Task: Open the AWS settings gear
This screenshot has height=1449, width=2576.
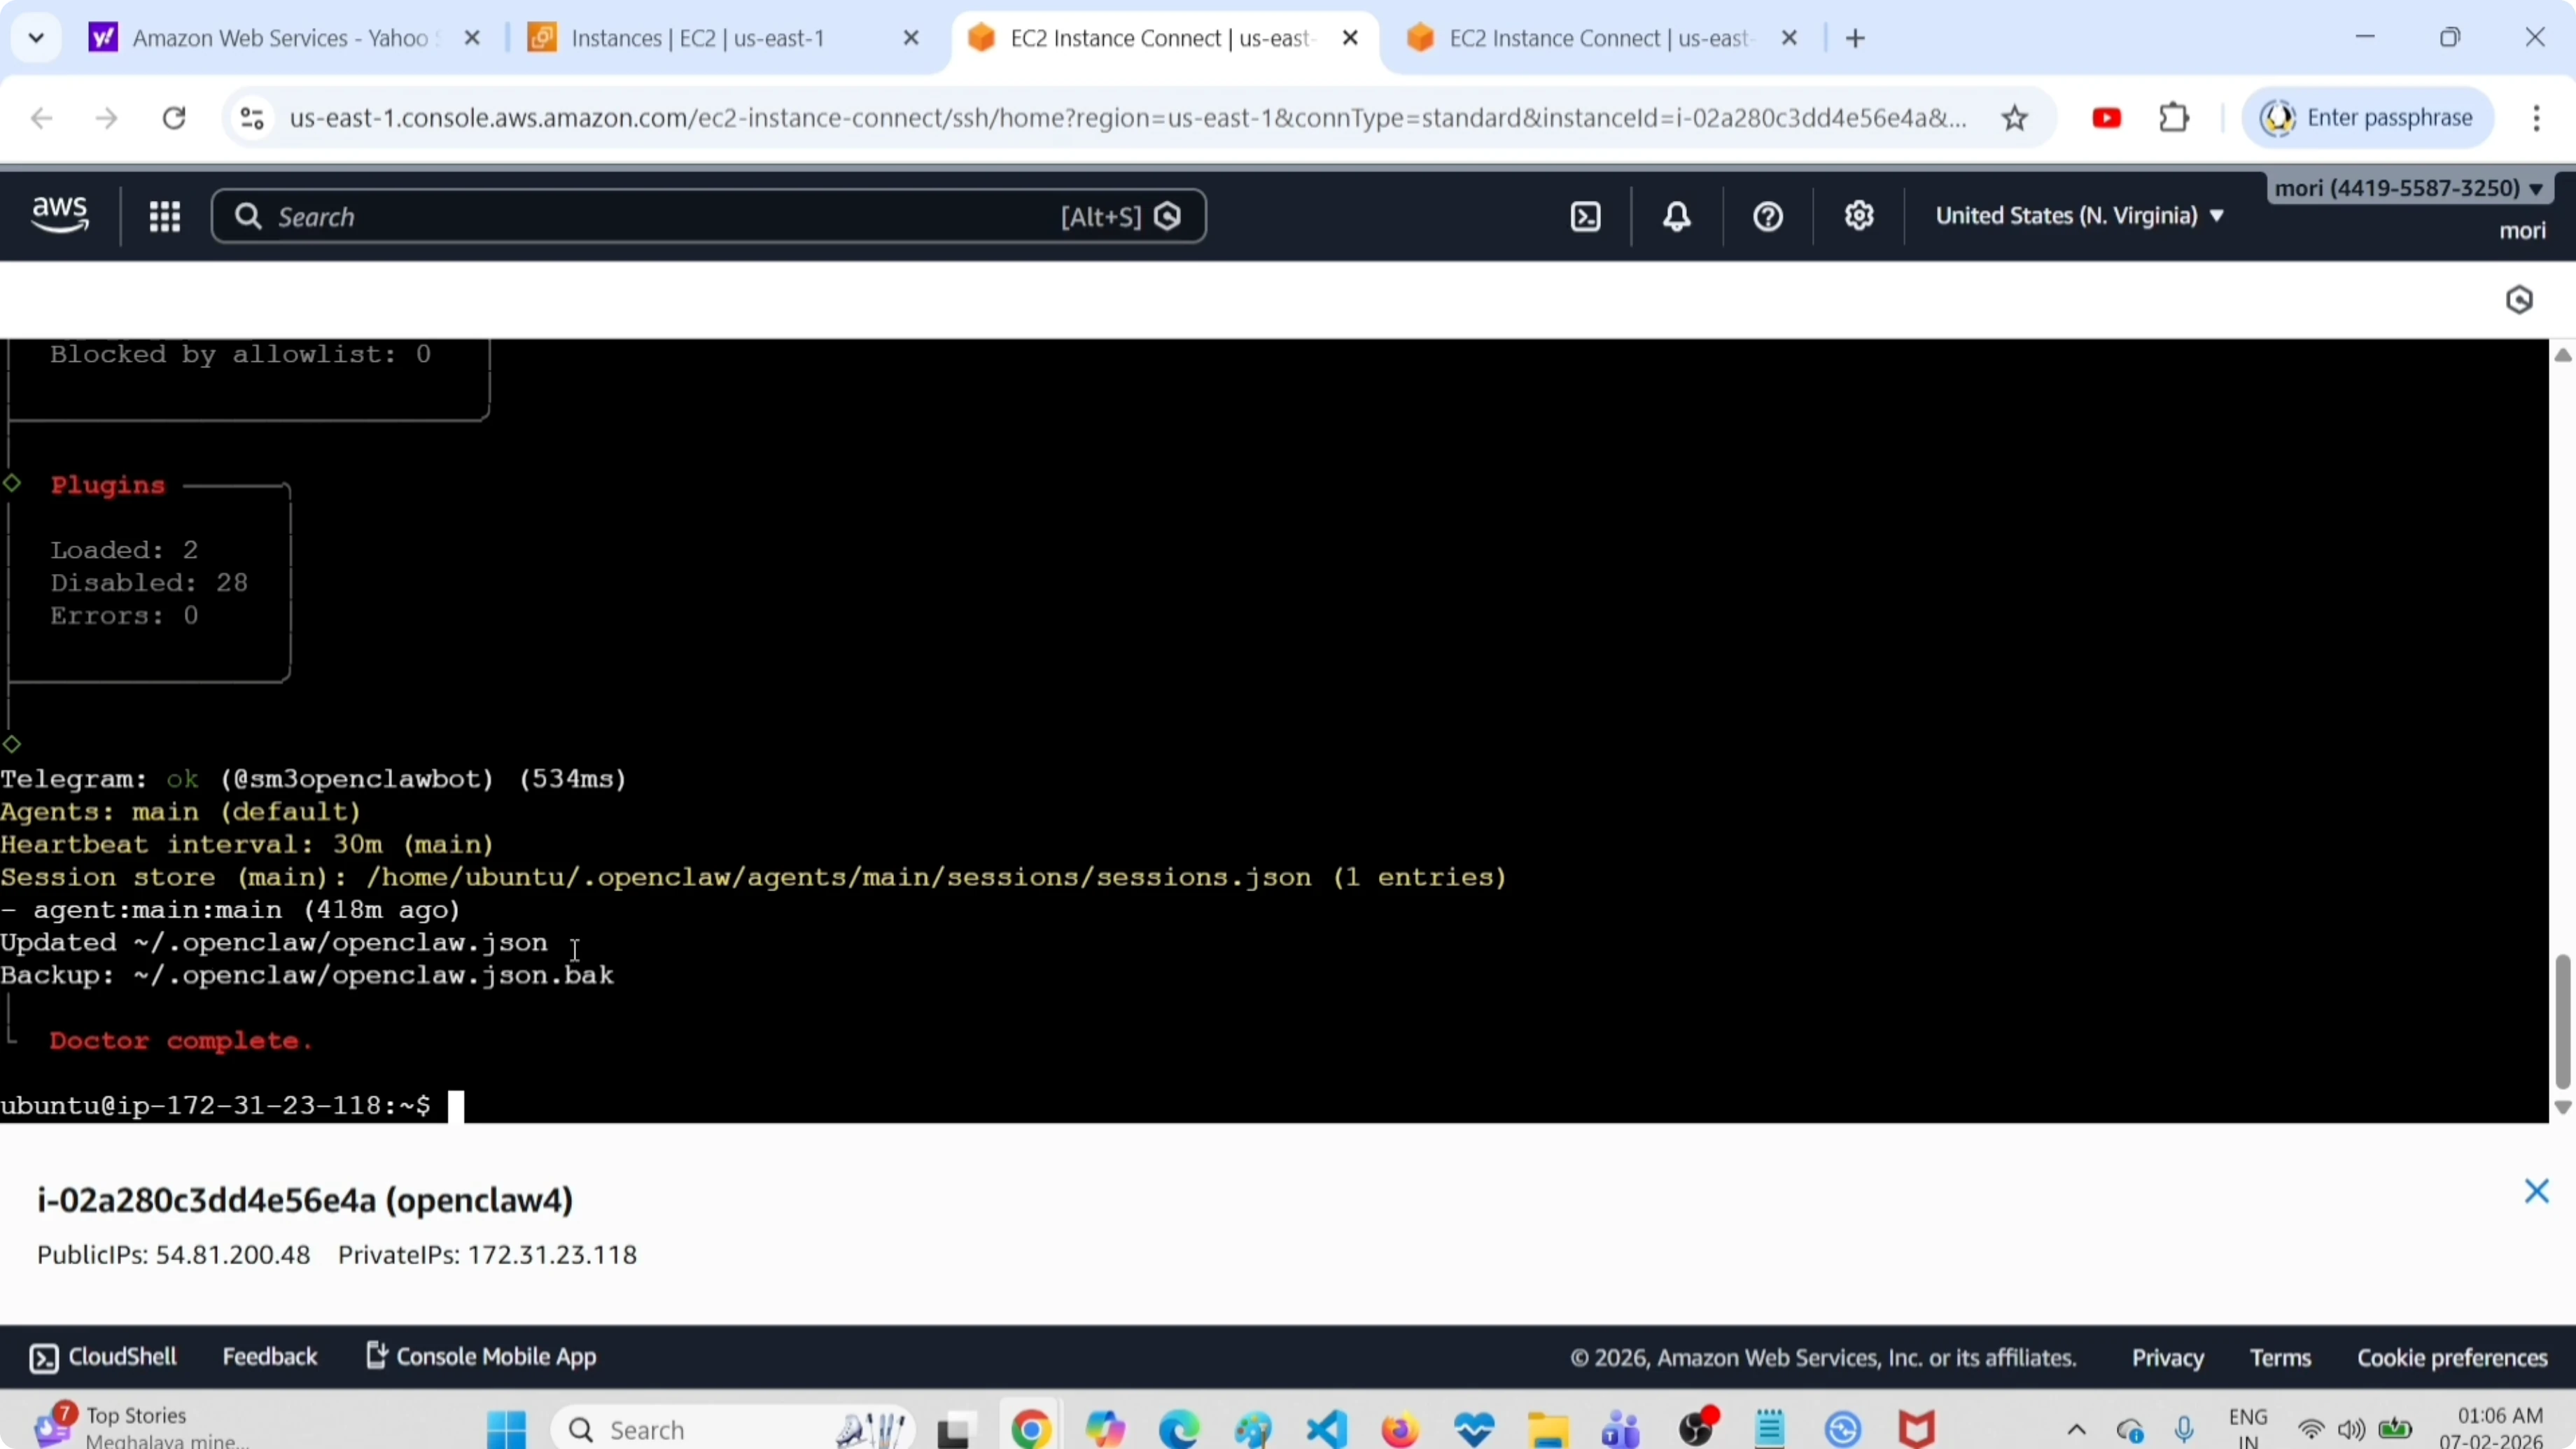Action: coord(1859,215)
